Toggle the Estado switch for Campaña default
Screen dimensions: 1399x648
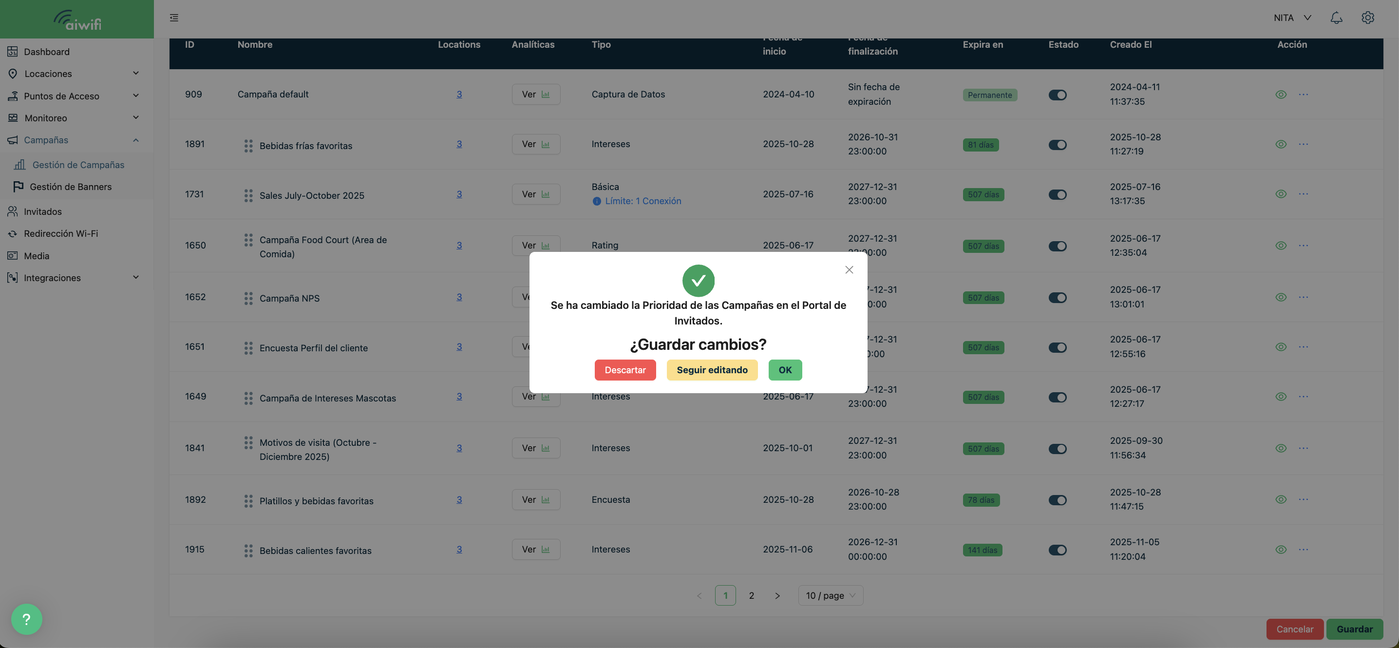coord(1057,95)
